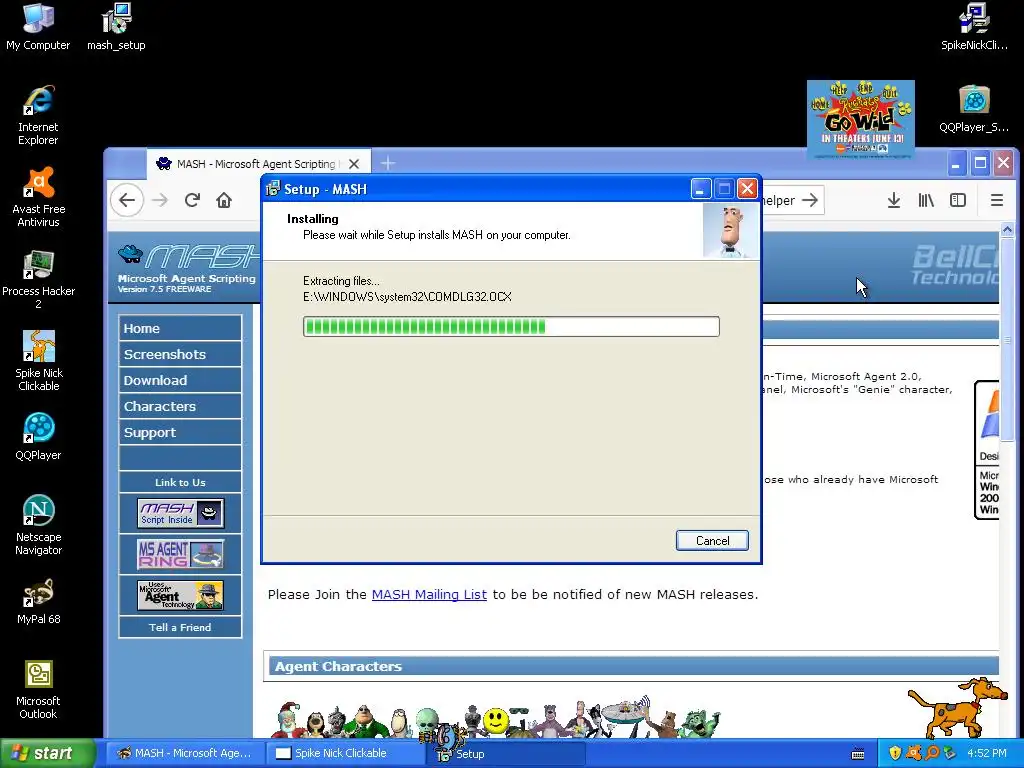Open Download in MASH site menu
Image resolution: width=1024 pixels, height=768 pixels.
(180, 380)
